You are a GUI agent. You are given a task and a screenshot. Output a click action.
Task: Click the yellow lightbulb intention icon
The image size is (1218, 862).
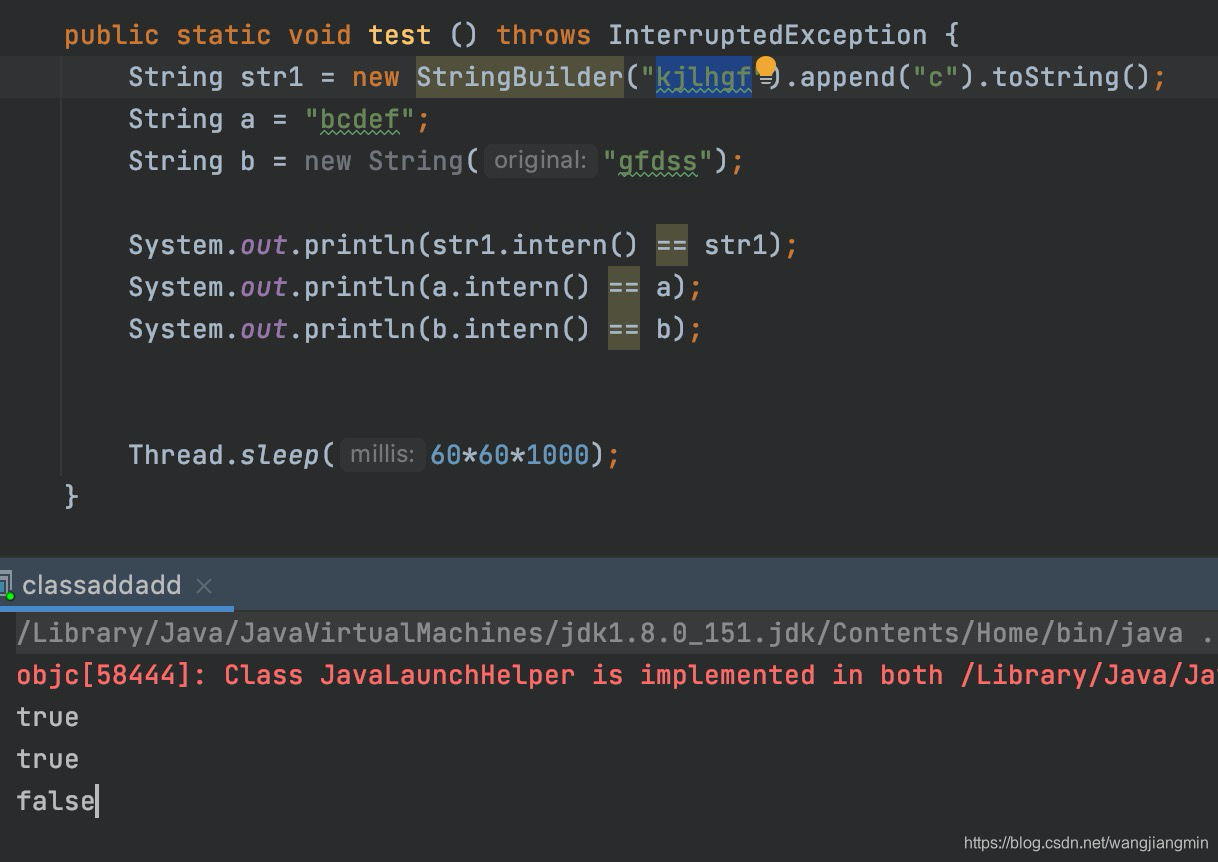point(766,68)
